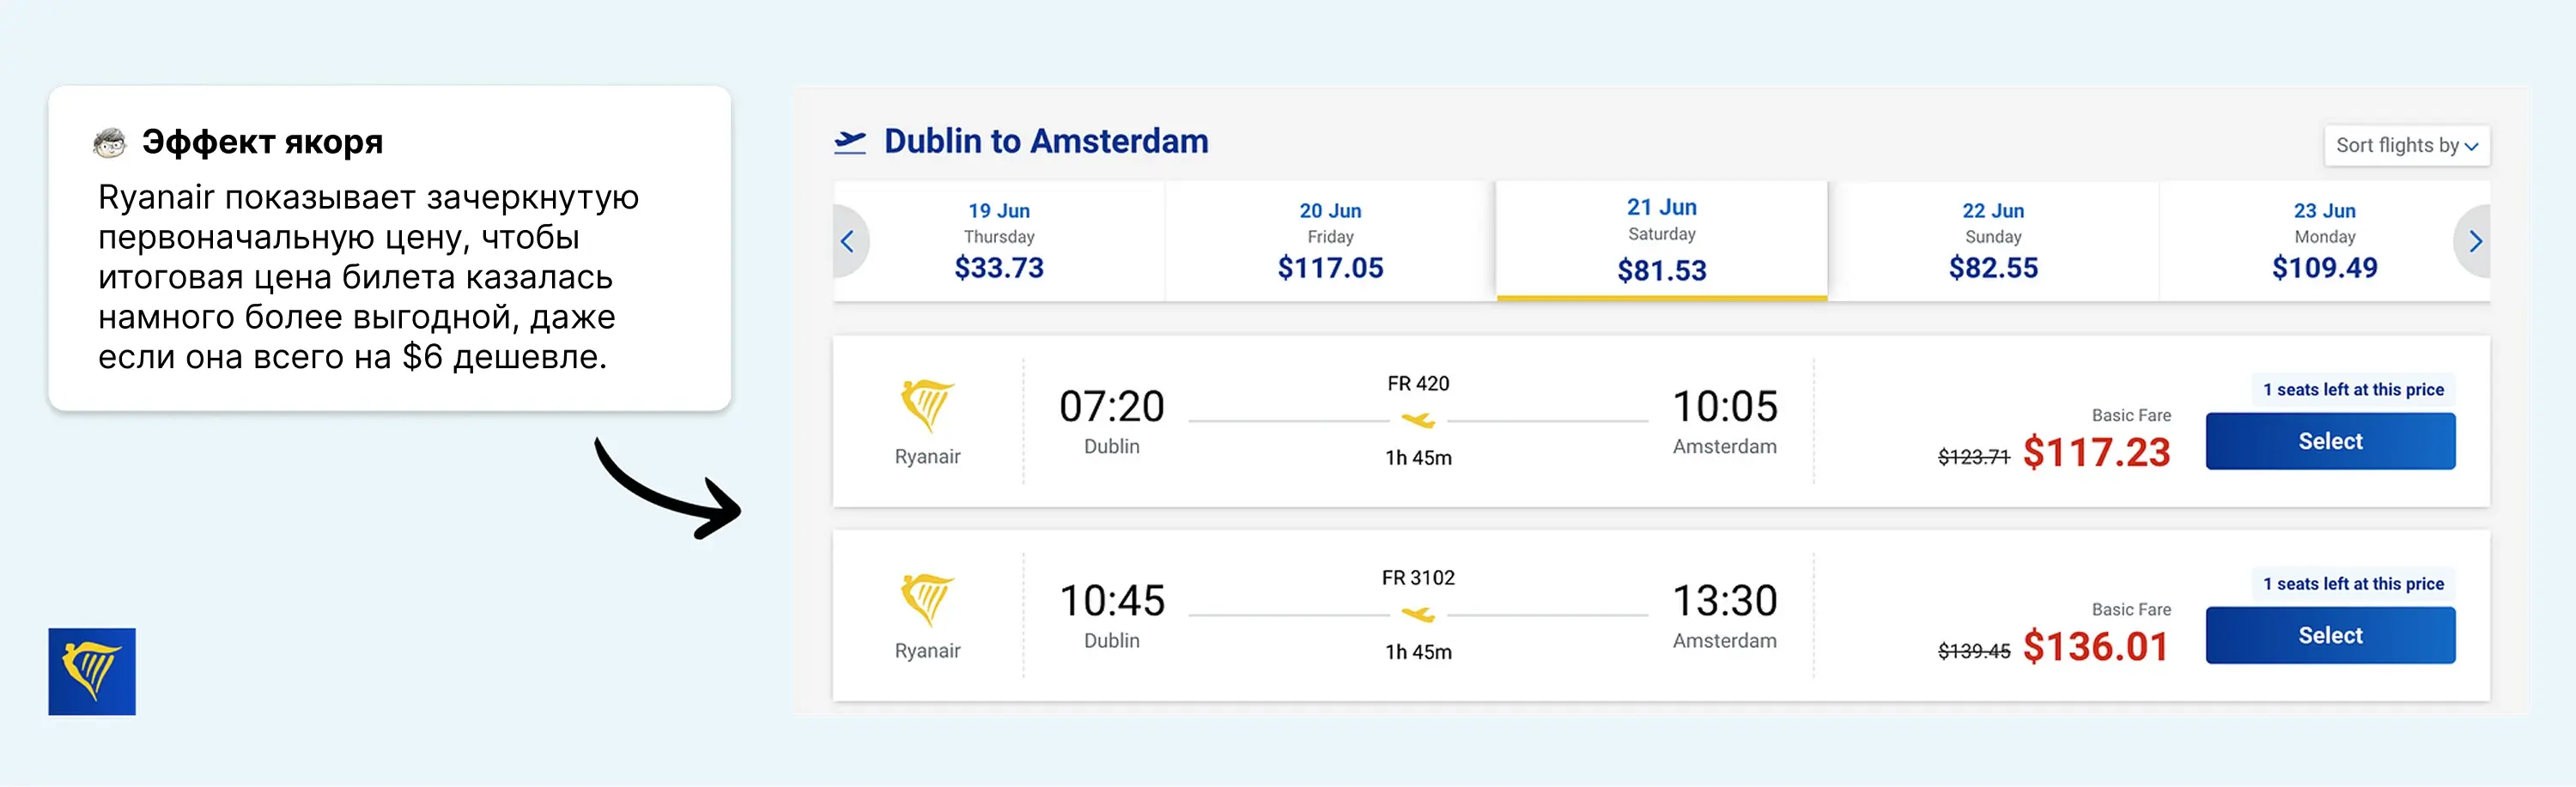Click the crossed-out $123.71 price
The image size is (2576, 787).
point(1973,457)
